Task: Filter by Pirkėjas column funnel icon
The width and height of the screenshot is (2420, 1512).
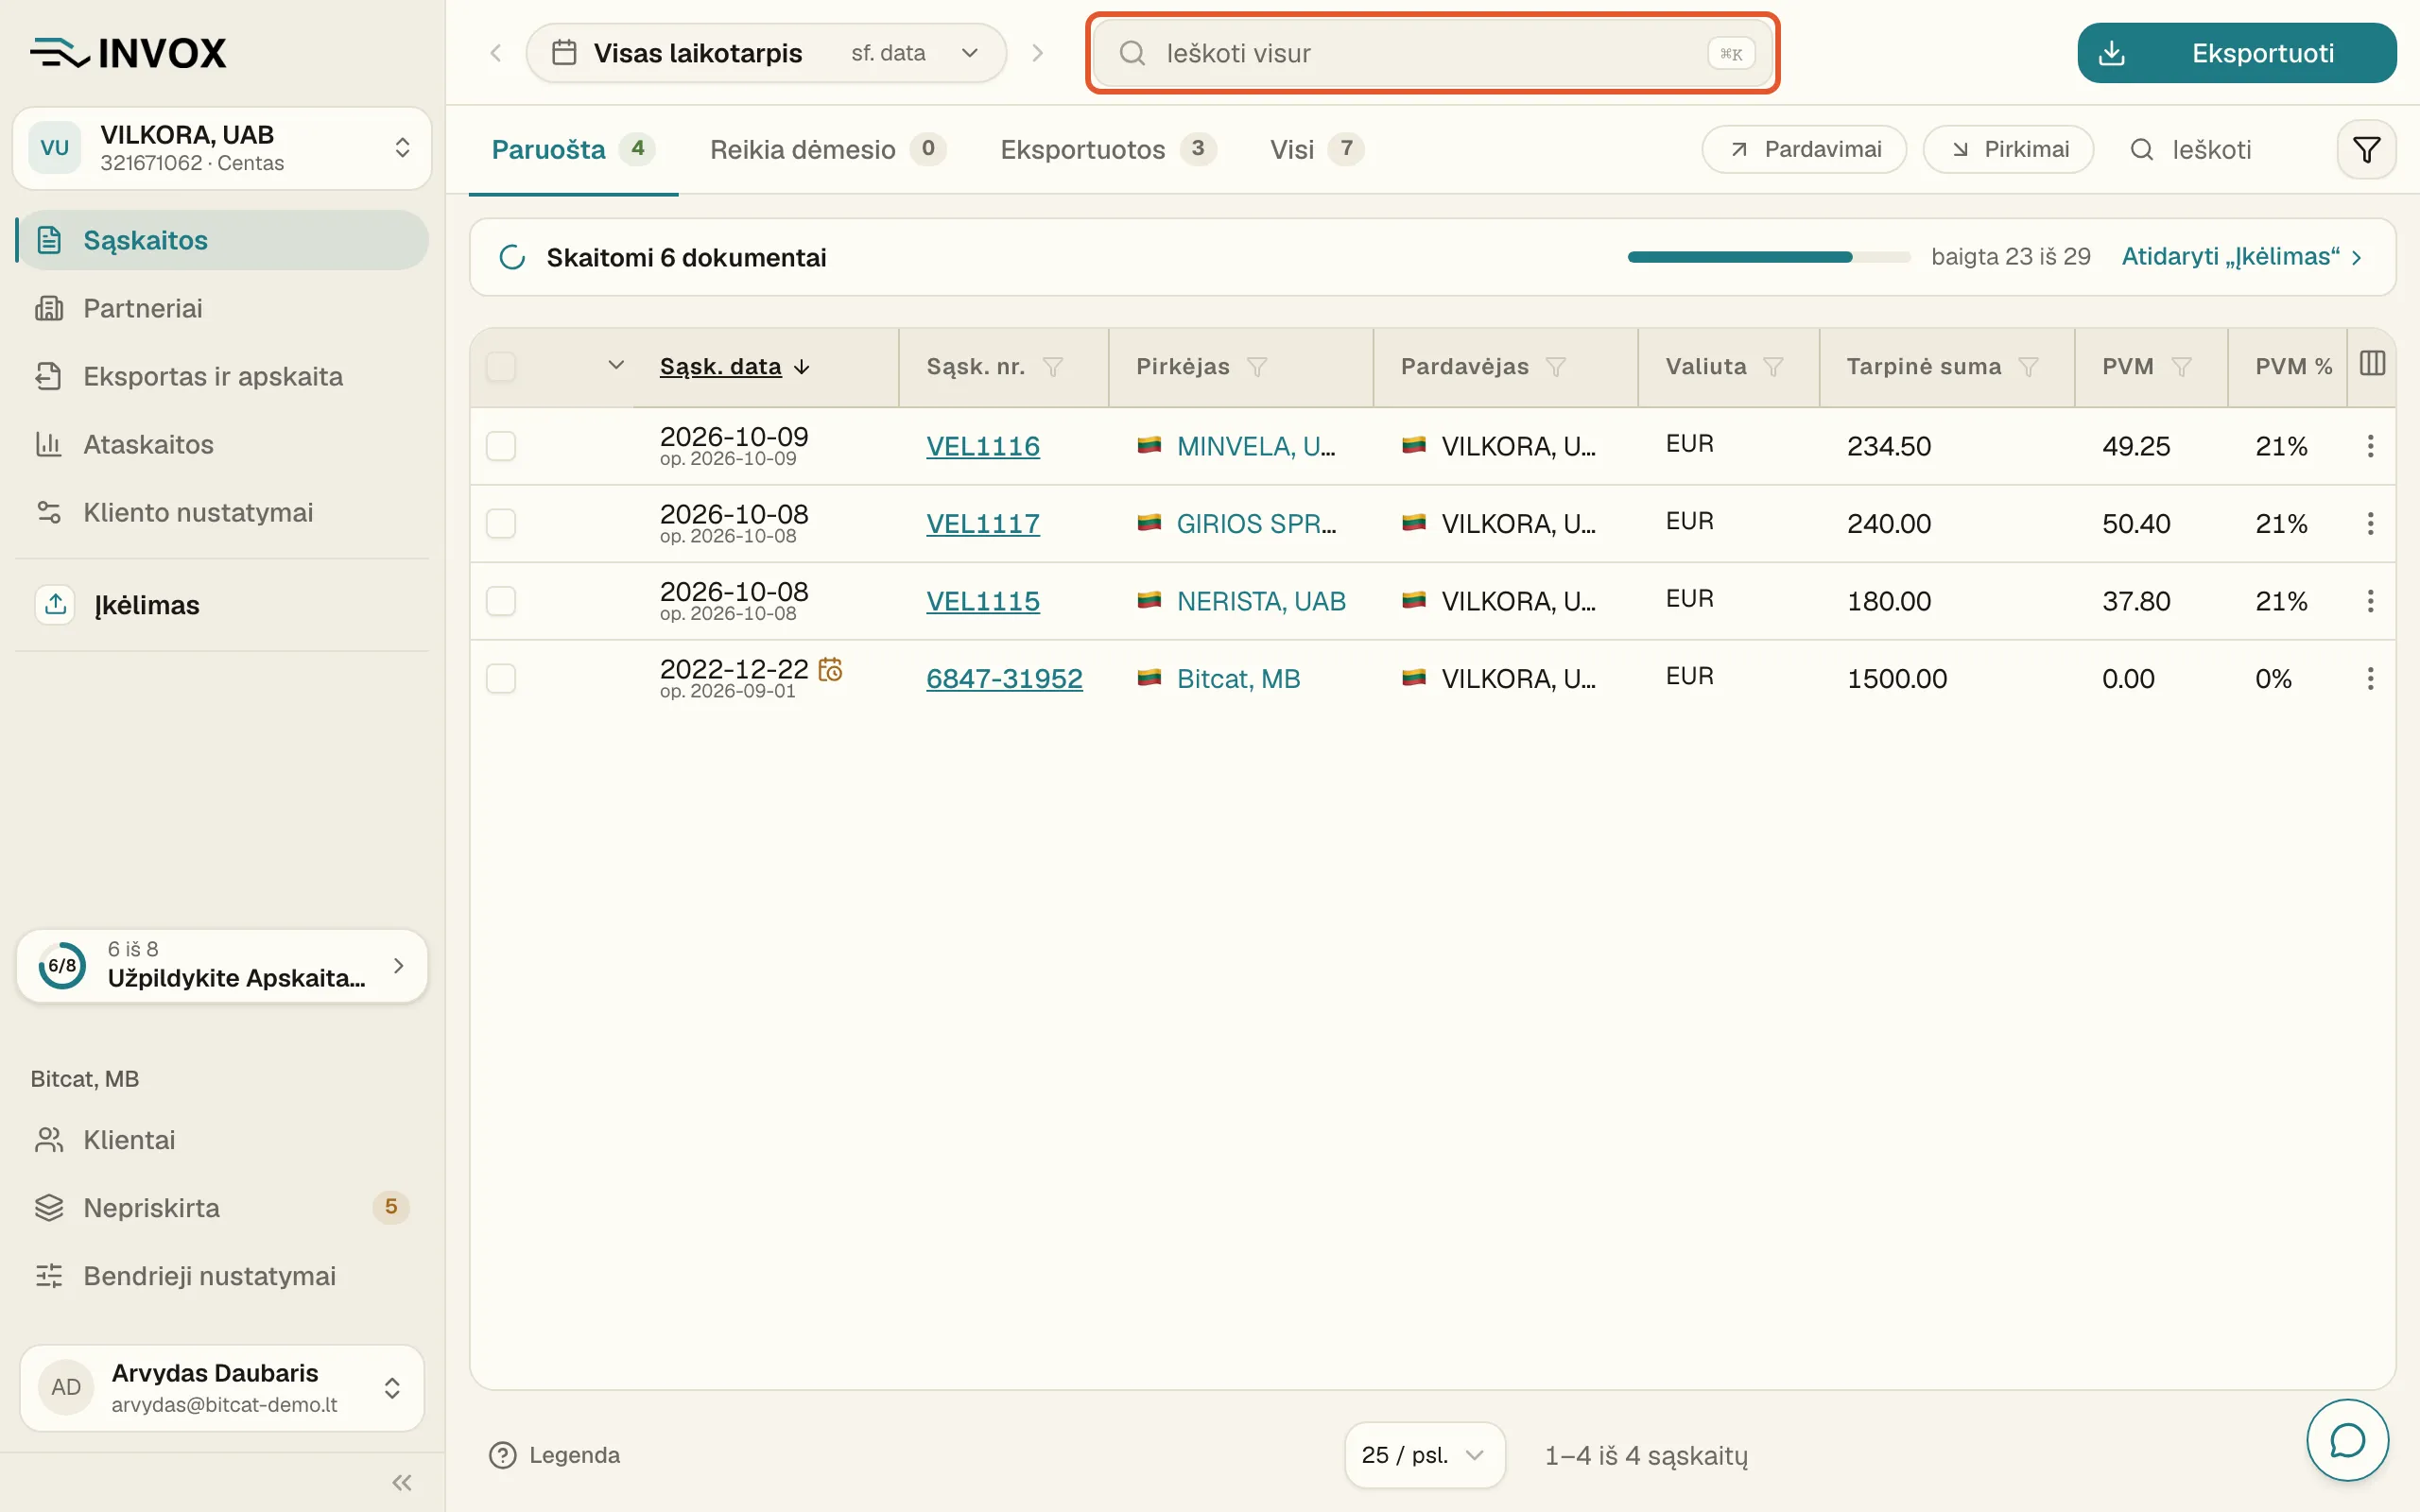Action: pos(1257,367)
